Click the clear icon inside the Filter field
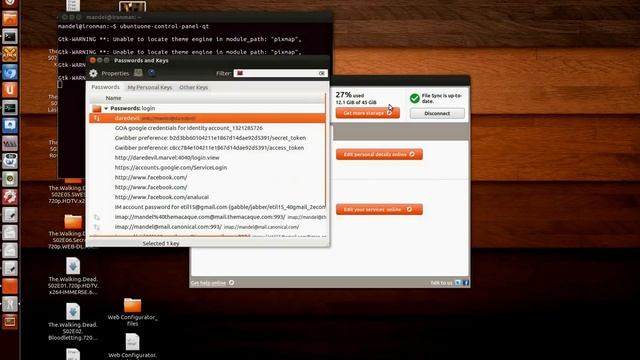The image size is (640, 360). 322,73
